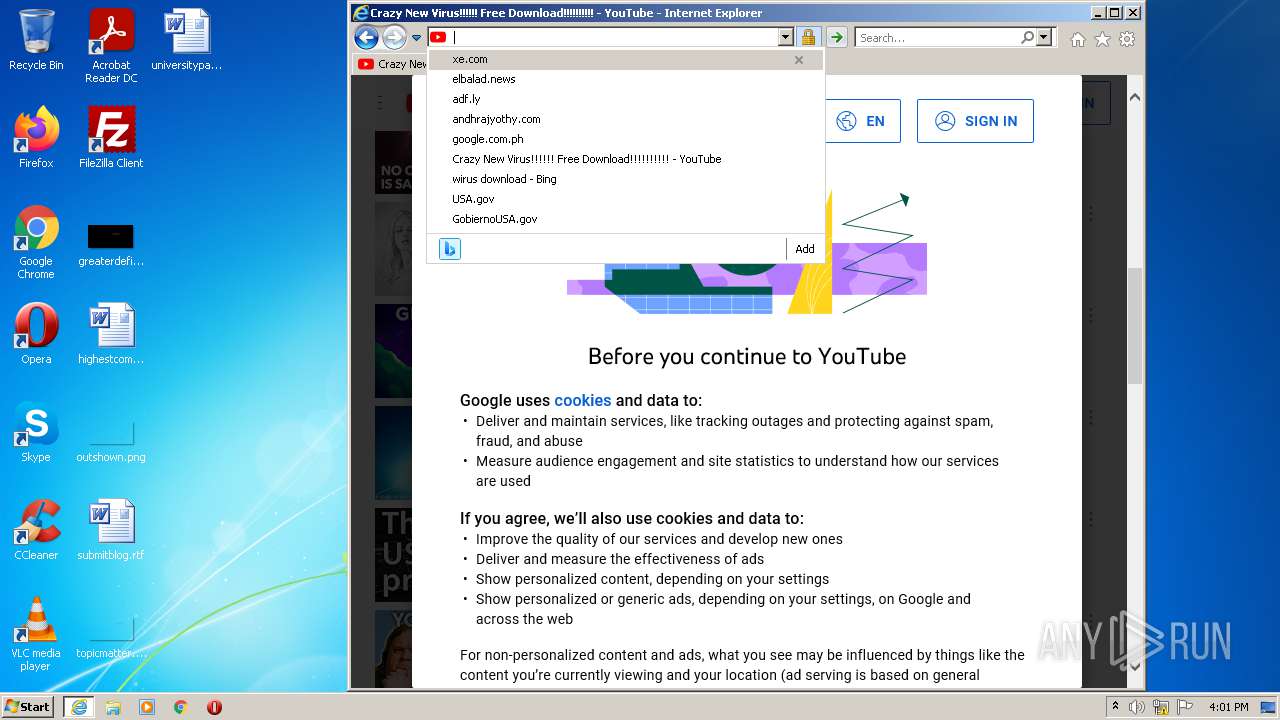
Task: Open Recycle Bin desktop icon
Action: click(x=36, y=40)
